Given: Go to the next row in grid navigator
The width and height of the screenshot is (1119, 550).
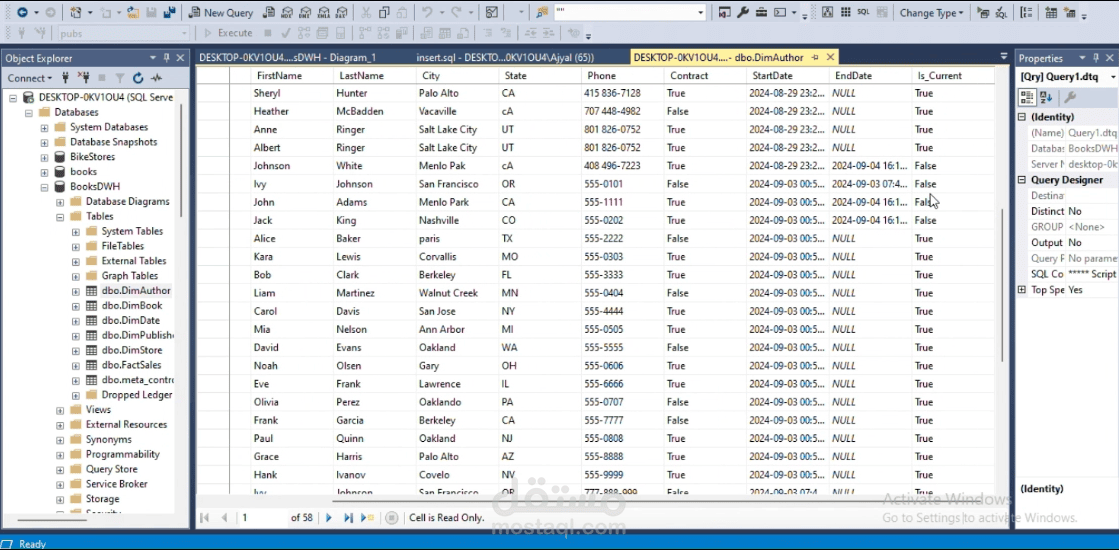Looking at the screenshot, I should click(328, 518).
